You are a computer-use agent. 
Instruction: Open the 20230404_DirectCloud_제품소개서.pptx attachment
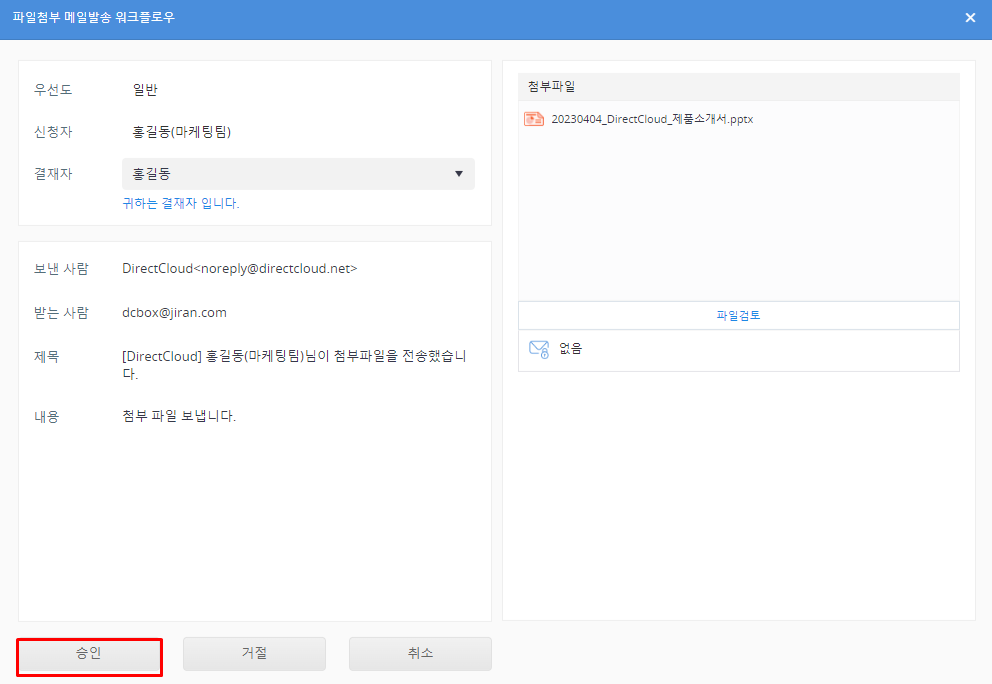(x=652, y=119)
